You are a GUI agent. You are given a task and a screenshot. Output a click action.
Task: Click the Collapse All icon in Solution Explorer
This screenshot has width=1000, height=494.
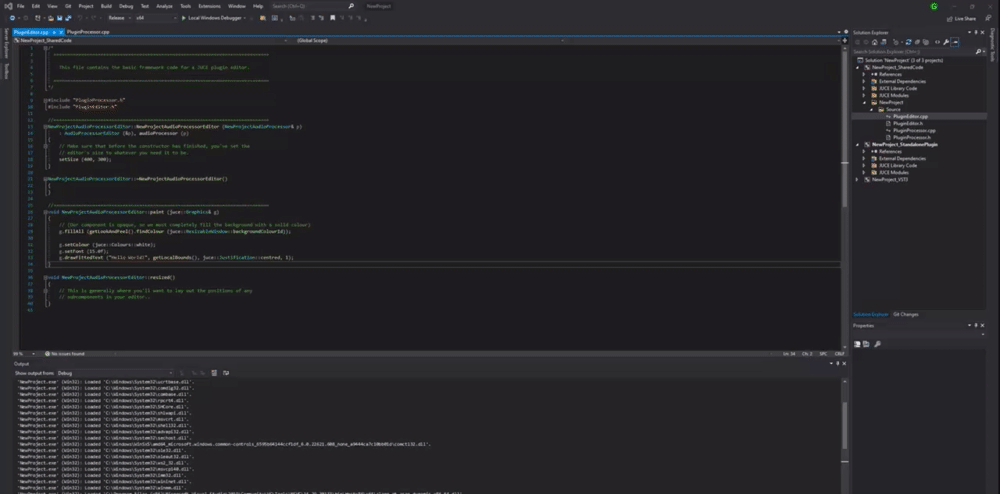pyautogui.click(x=917, y=42)
